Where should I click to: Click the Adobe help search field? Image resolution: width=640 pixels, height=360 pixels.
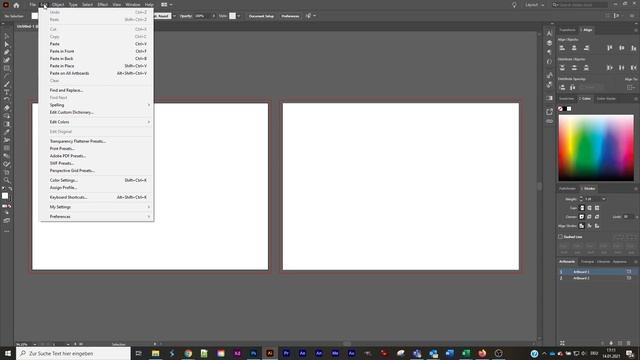[x=580, y=5]
